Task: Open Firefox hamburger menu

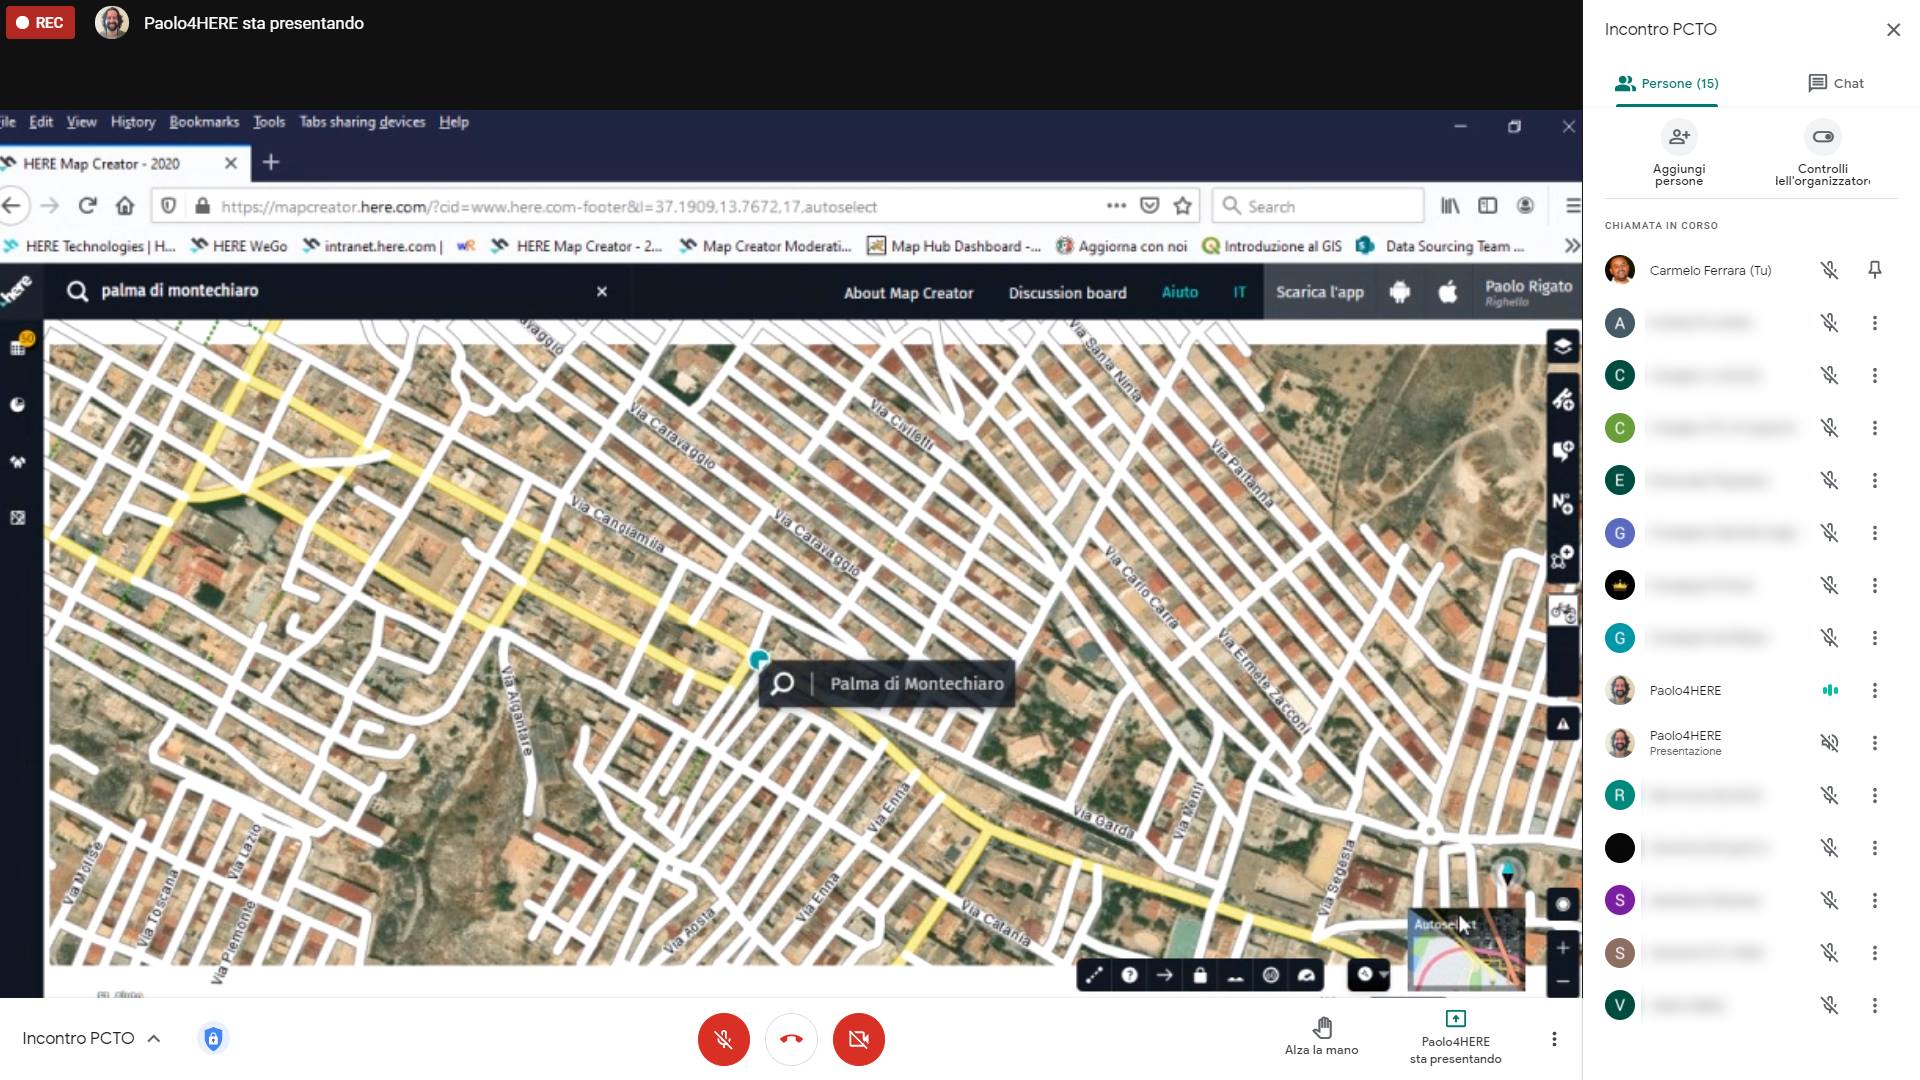Action: coord(1572,206)
